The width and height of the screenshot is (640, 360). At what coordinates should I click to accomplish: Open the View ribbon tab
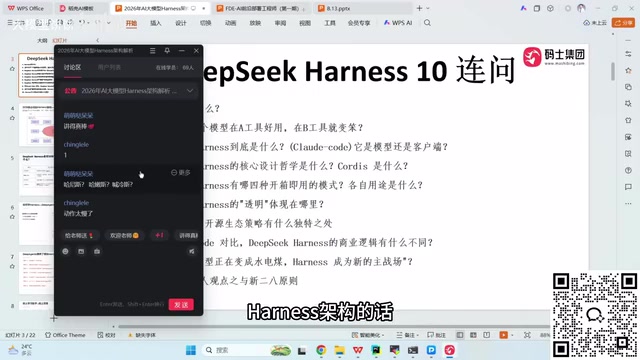(x=305, y=23)
